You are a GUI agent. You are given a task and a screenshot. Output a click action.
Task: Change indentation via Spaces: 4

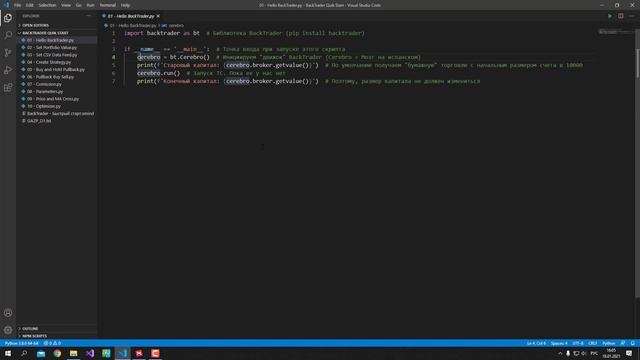(x=559, y=343)
